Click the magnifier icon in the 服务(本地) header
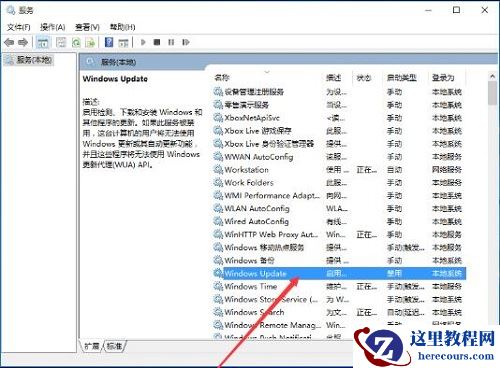This screenshot has height=368, width=500. point(90,62)
